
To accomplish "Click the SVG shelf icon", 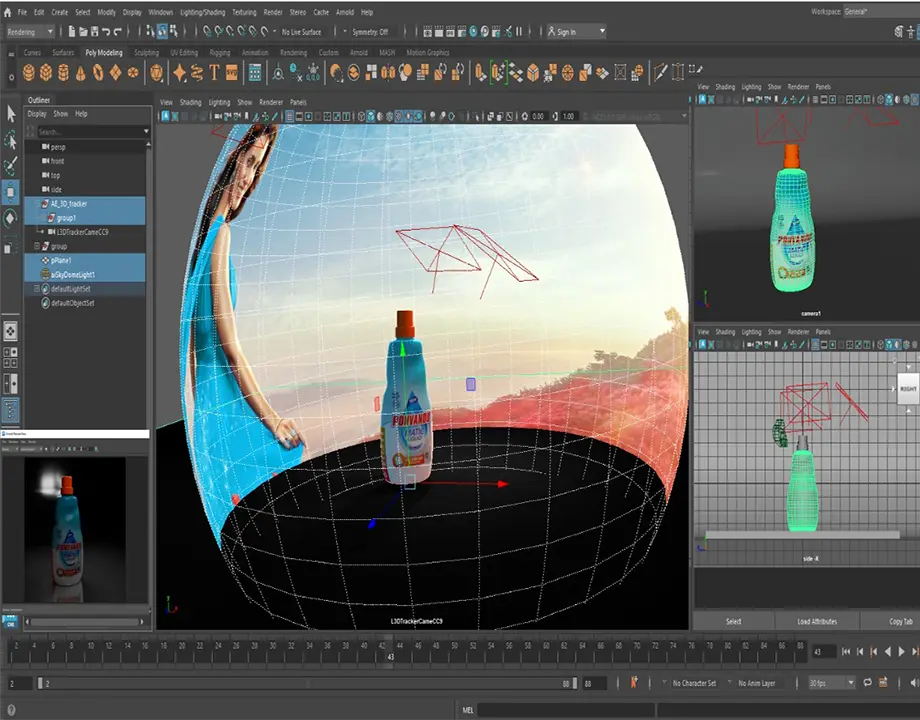I will 232,73.
